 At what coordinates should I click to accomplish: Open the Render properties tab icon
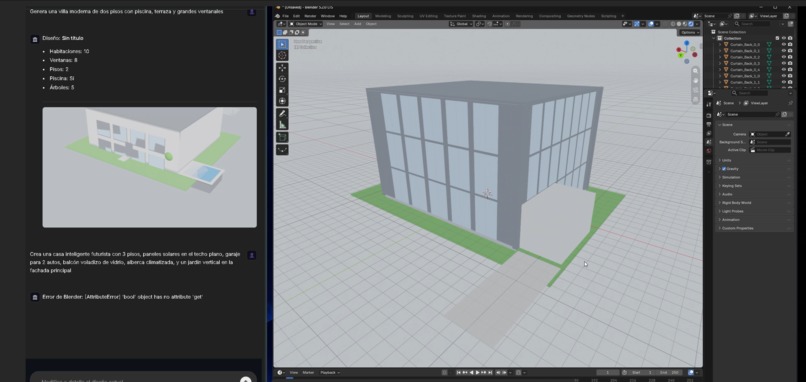(x=709, y=116)
